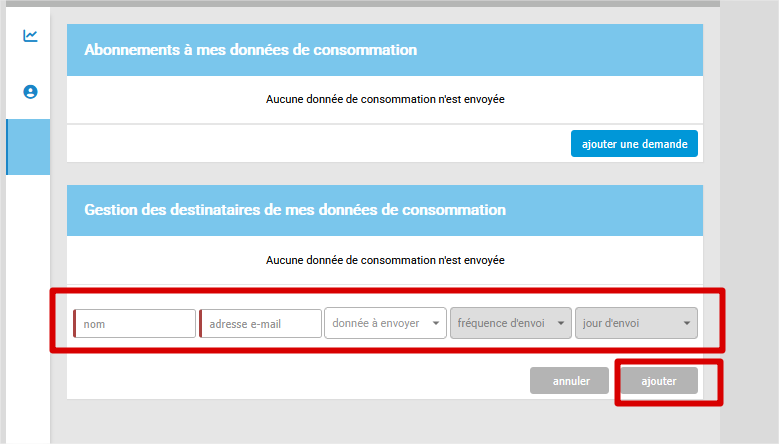Click the 'ajouter' button to add recipient

657,381
